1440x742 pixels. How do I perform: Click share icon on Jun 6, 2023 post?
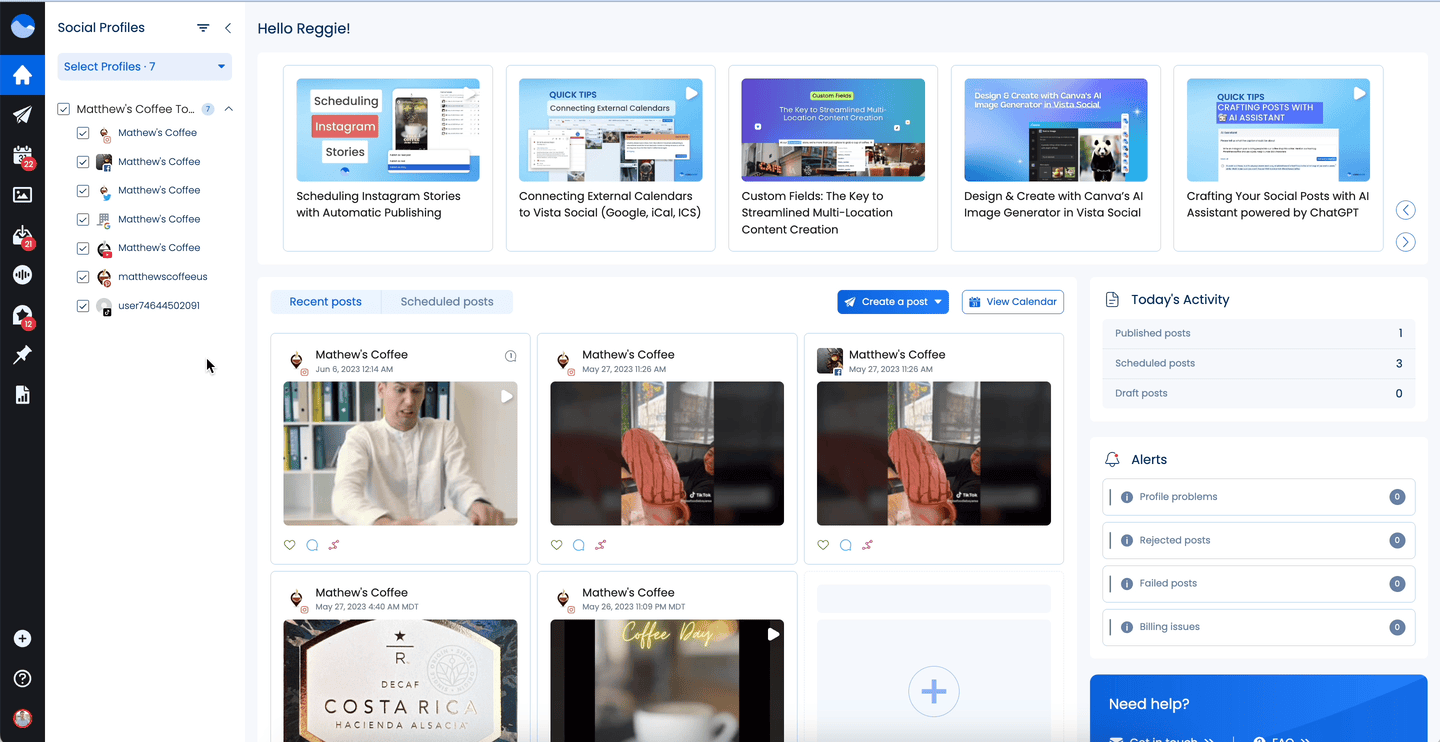click(x=334, y=545)
